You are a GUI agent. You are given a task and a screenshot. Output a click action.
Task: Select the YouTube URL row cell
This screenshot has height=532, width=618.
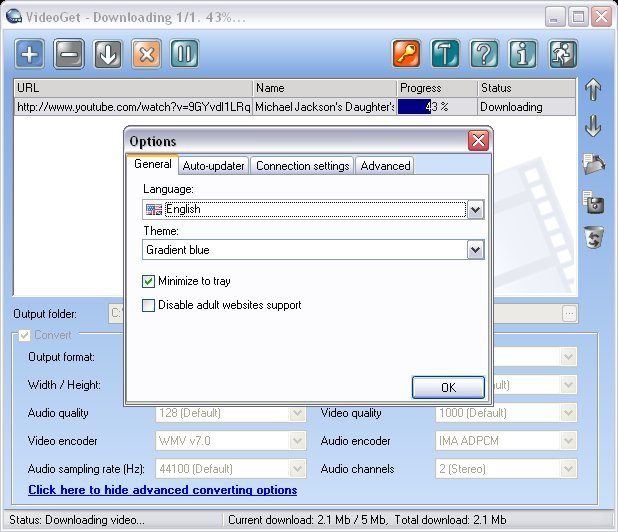pyautogui.click(x=133, y=107)
